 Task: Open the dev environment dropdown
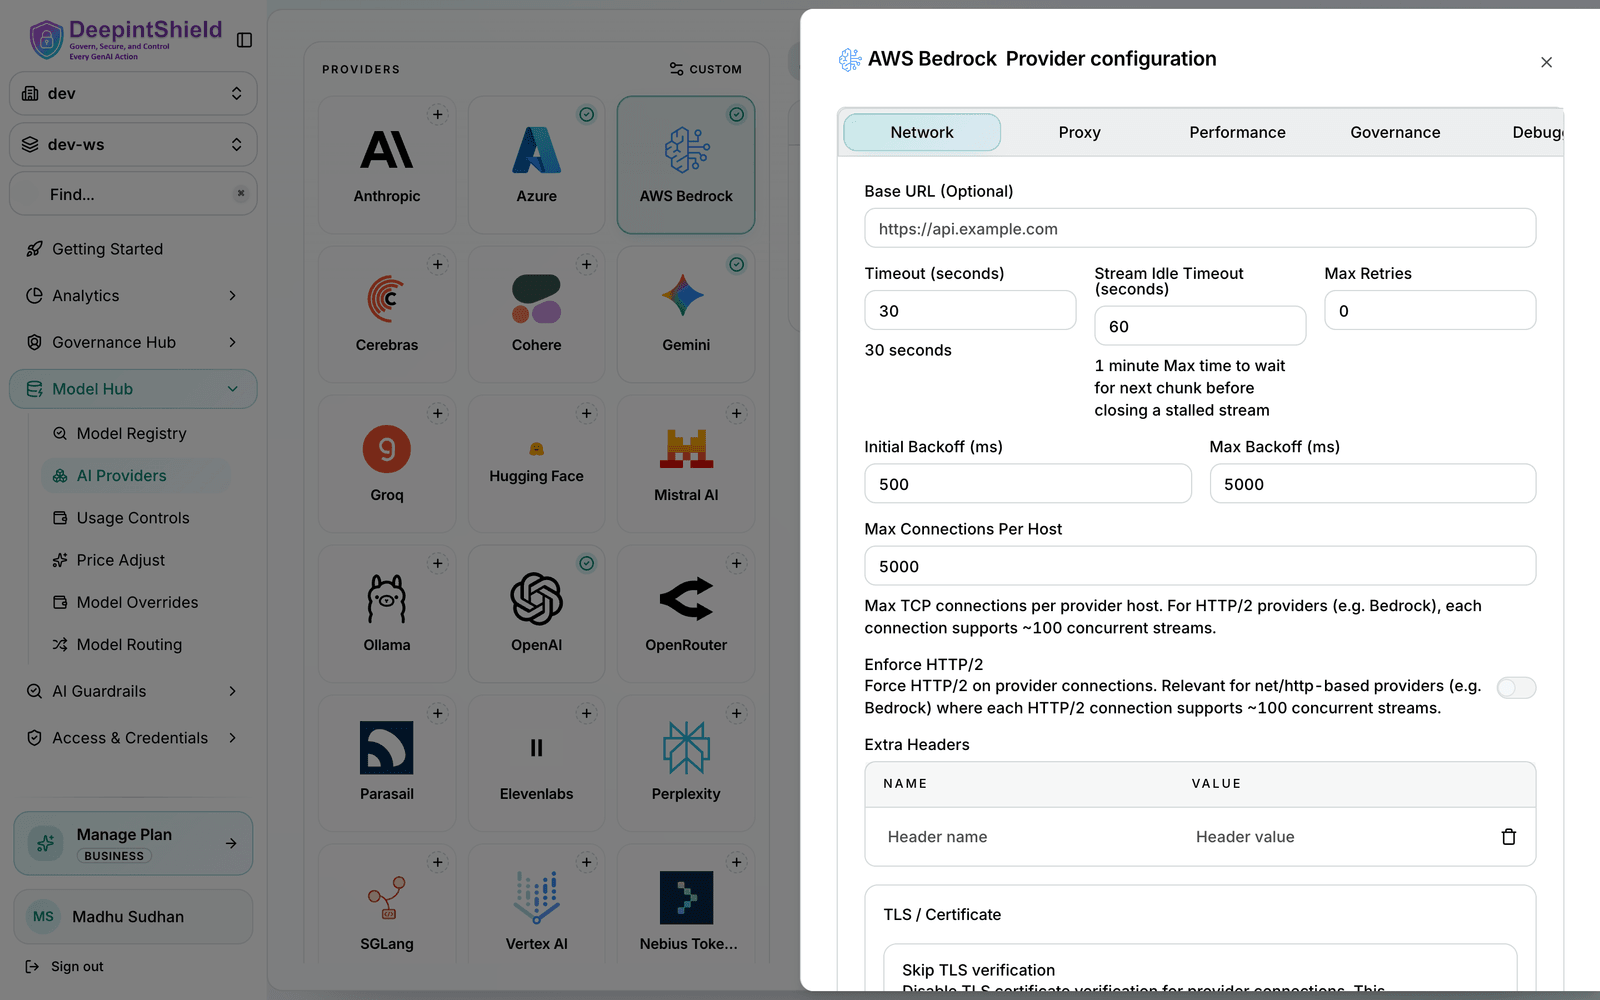[133, 93]
